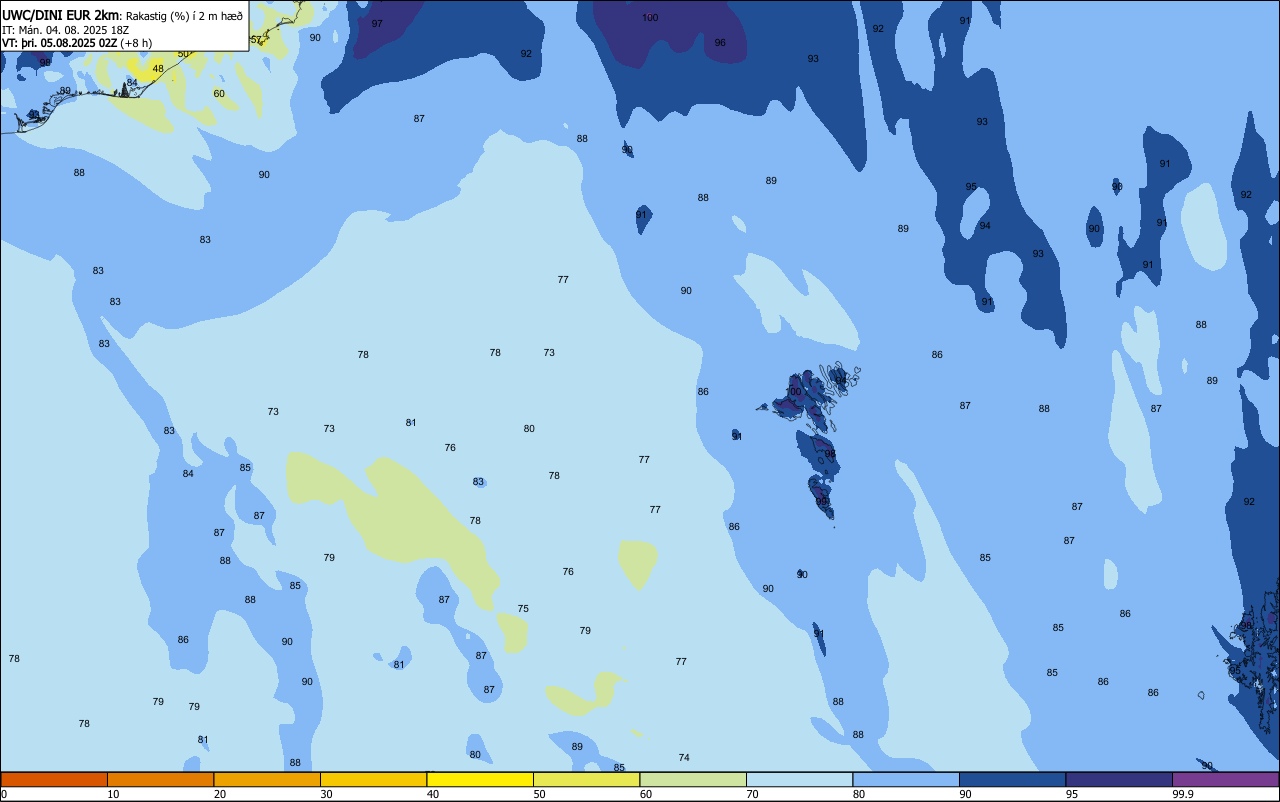Click the legend tick label 40 on the color bar
This screenshot has width=1280, height=802.
433,794
